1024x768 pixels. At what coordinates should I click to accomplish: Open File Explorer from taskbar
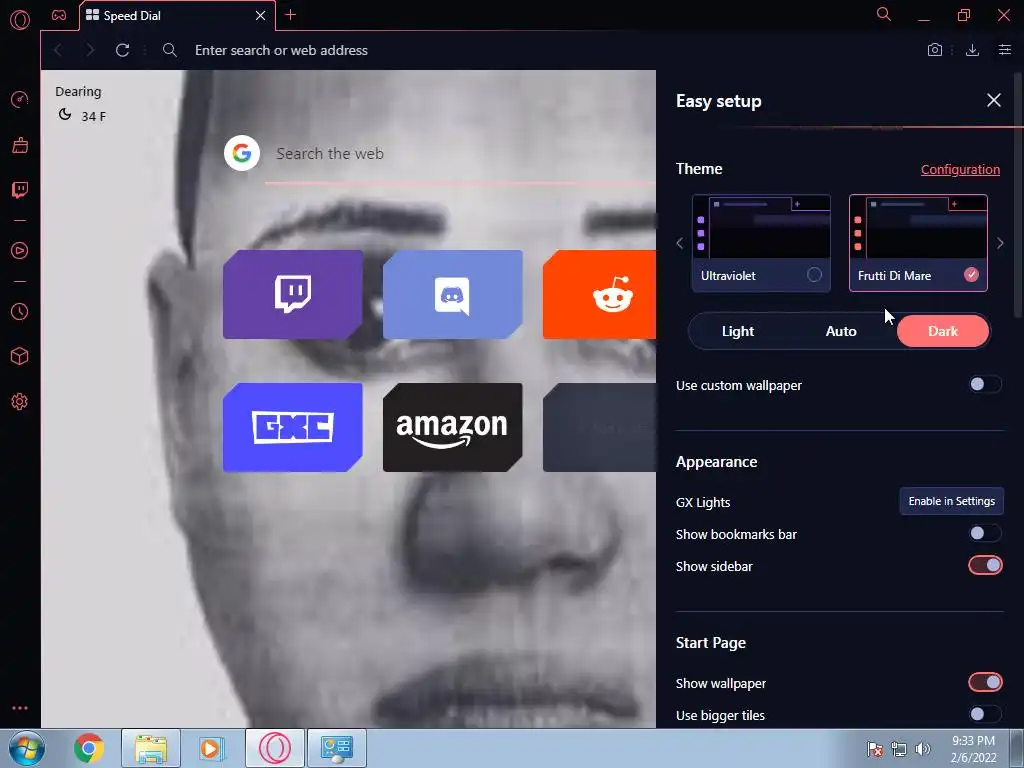pos(151,748)
